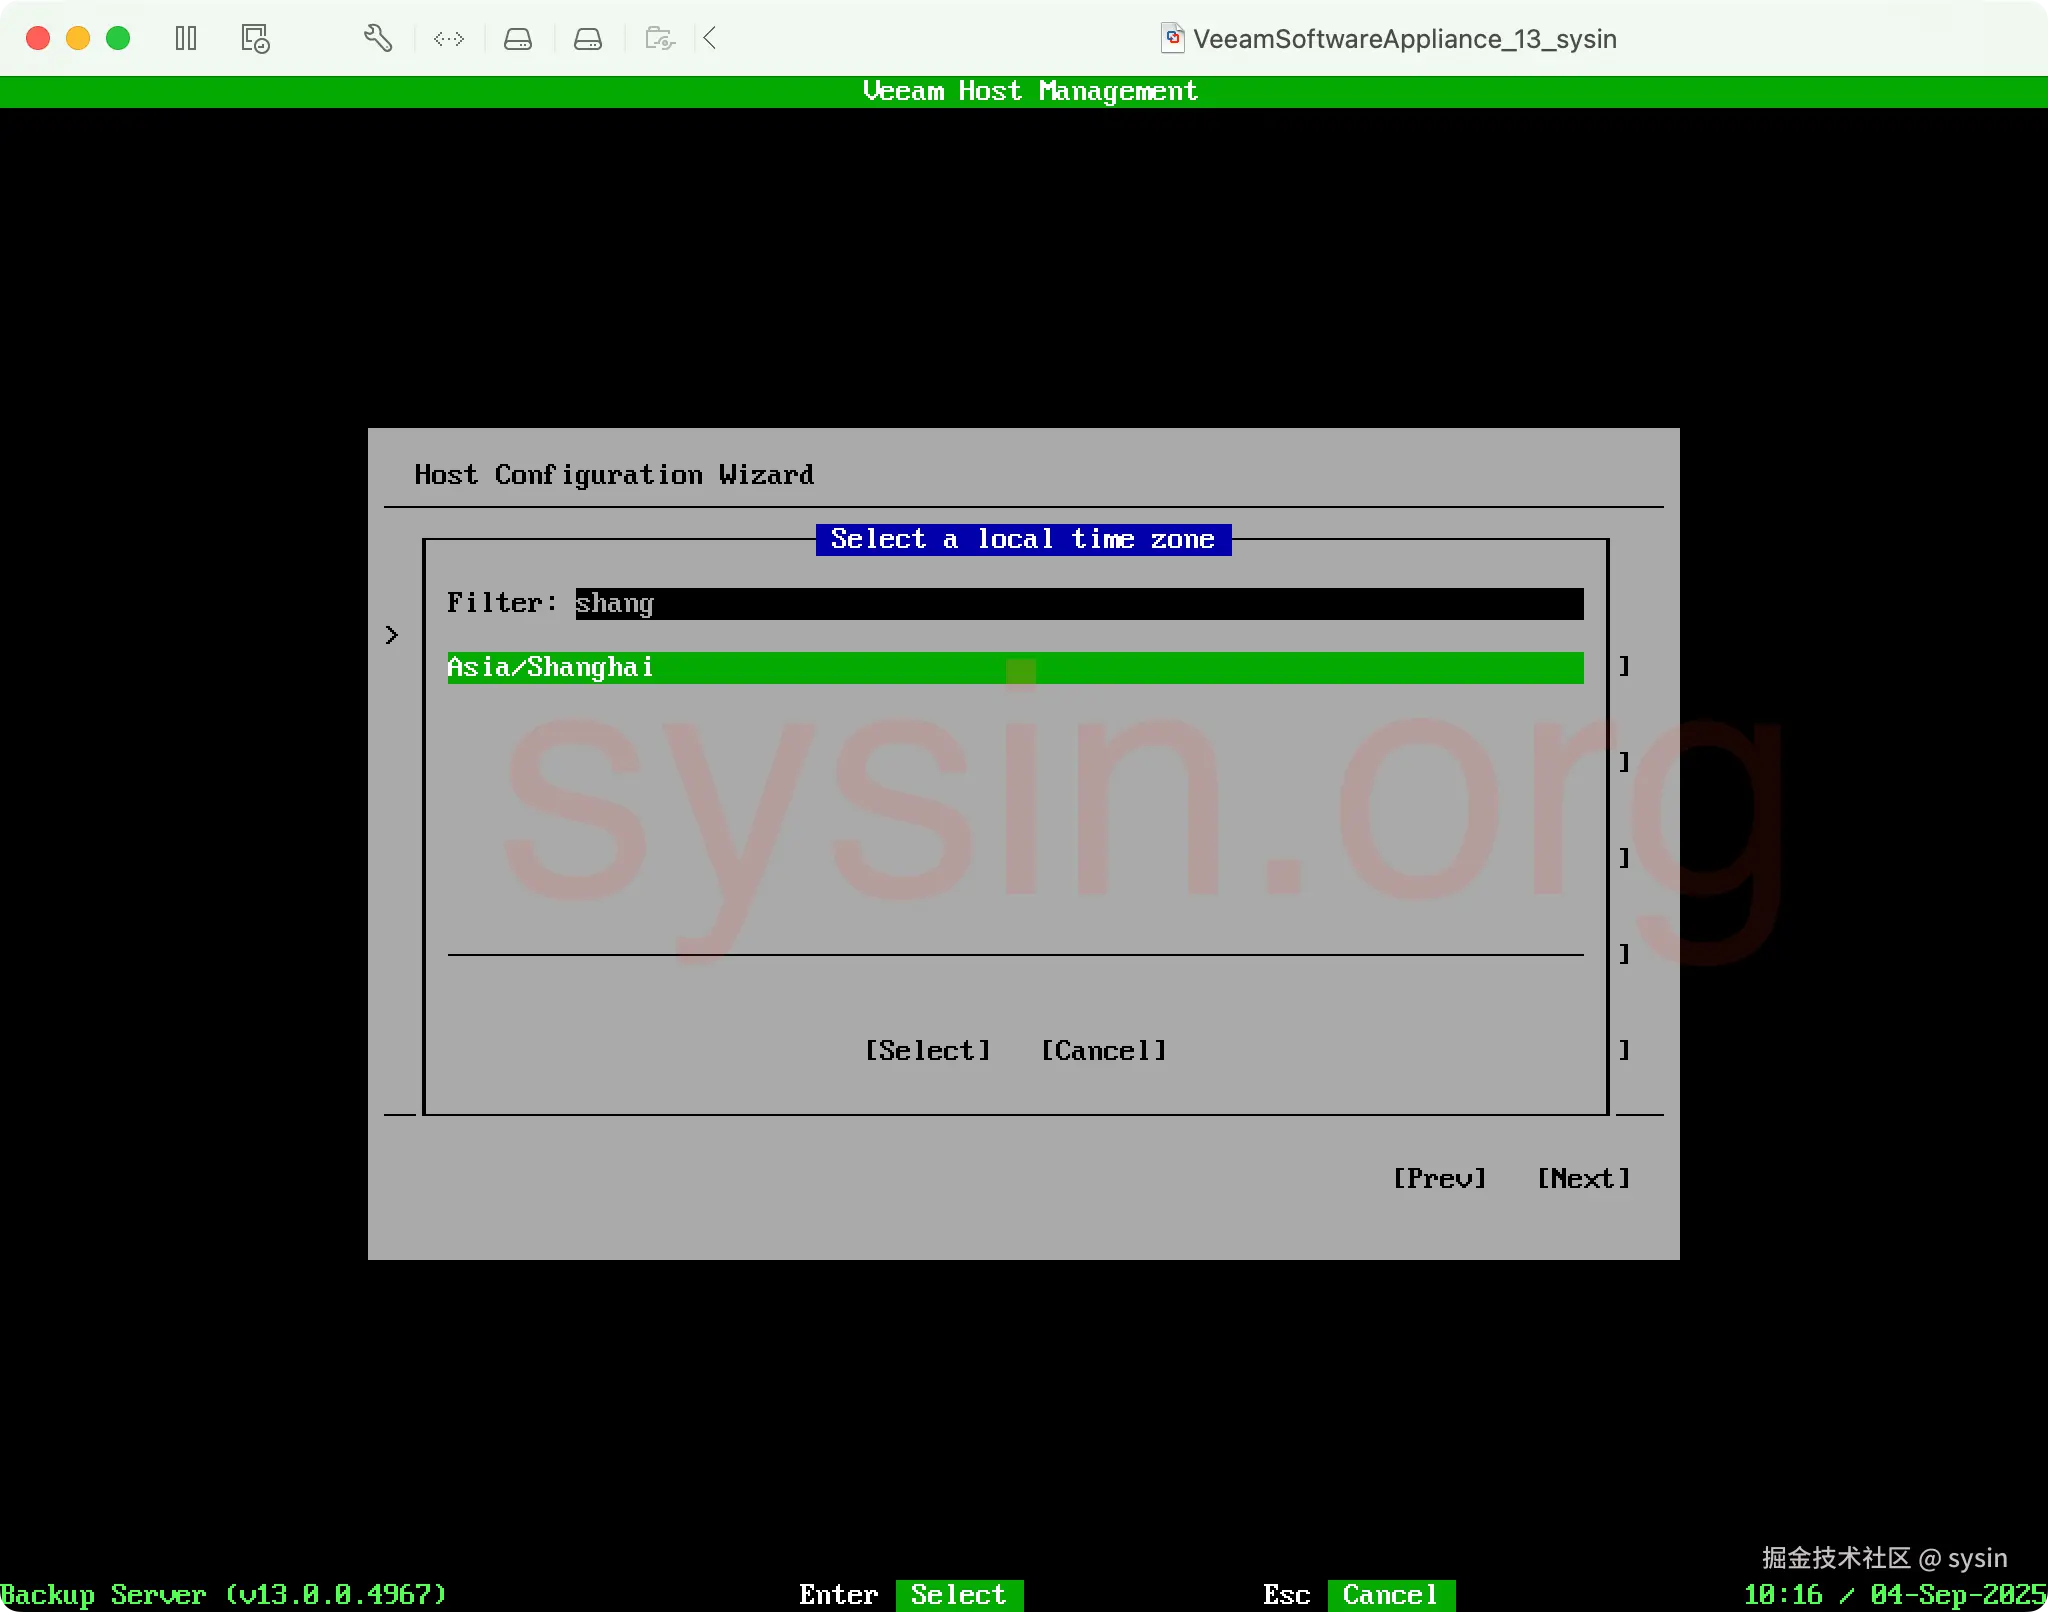
Task: Click the green zoom window button
Action: coord(118,39)
